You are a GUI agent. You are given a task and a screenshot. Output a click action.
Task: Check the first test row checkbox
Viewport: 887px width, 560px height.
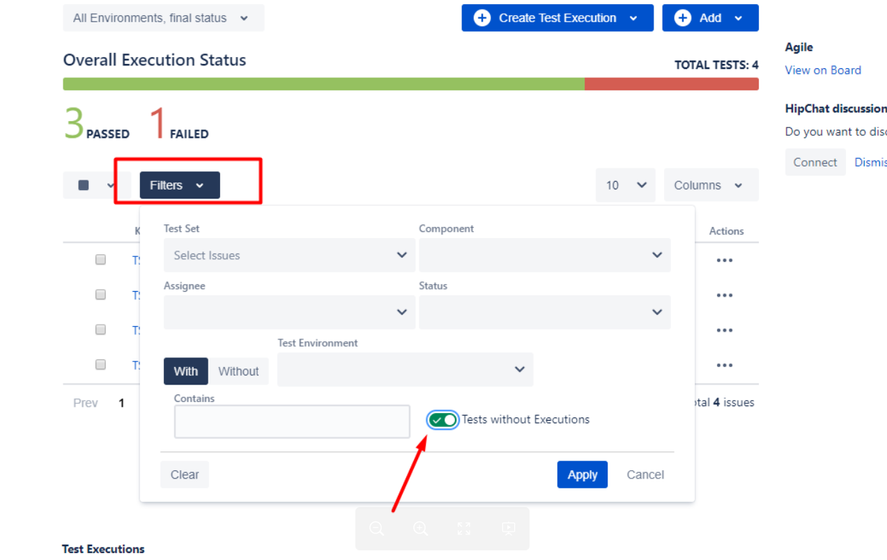101,260
